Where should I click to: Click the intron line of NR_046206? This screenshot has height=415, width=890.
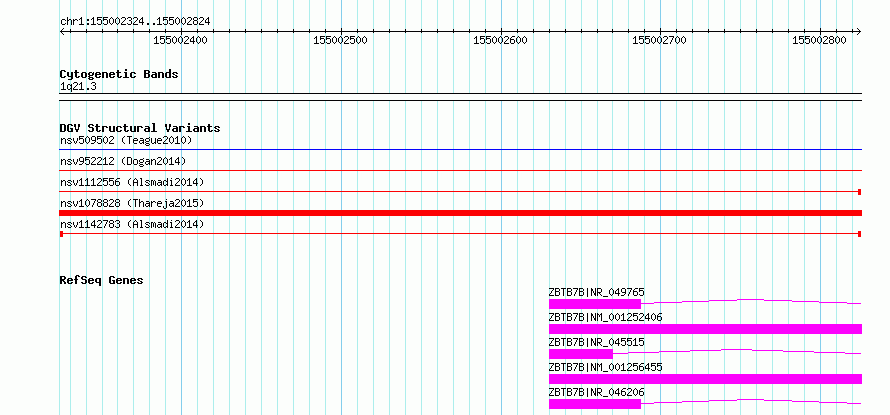coord(751,401)
